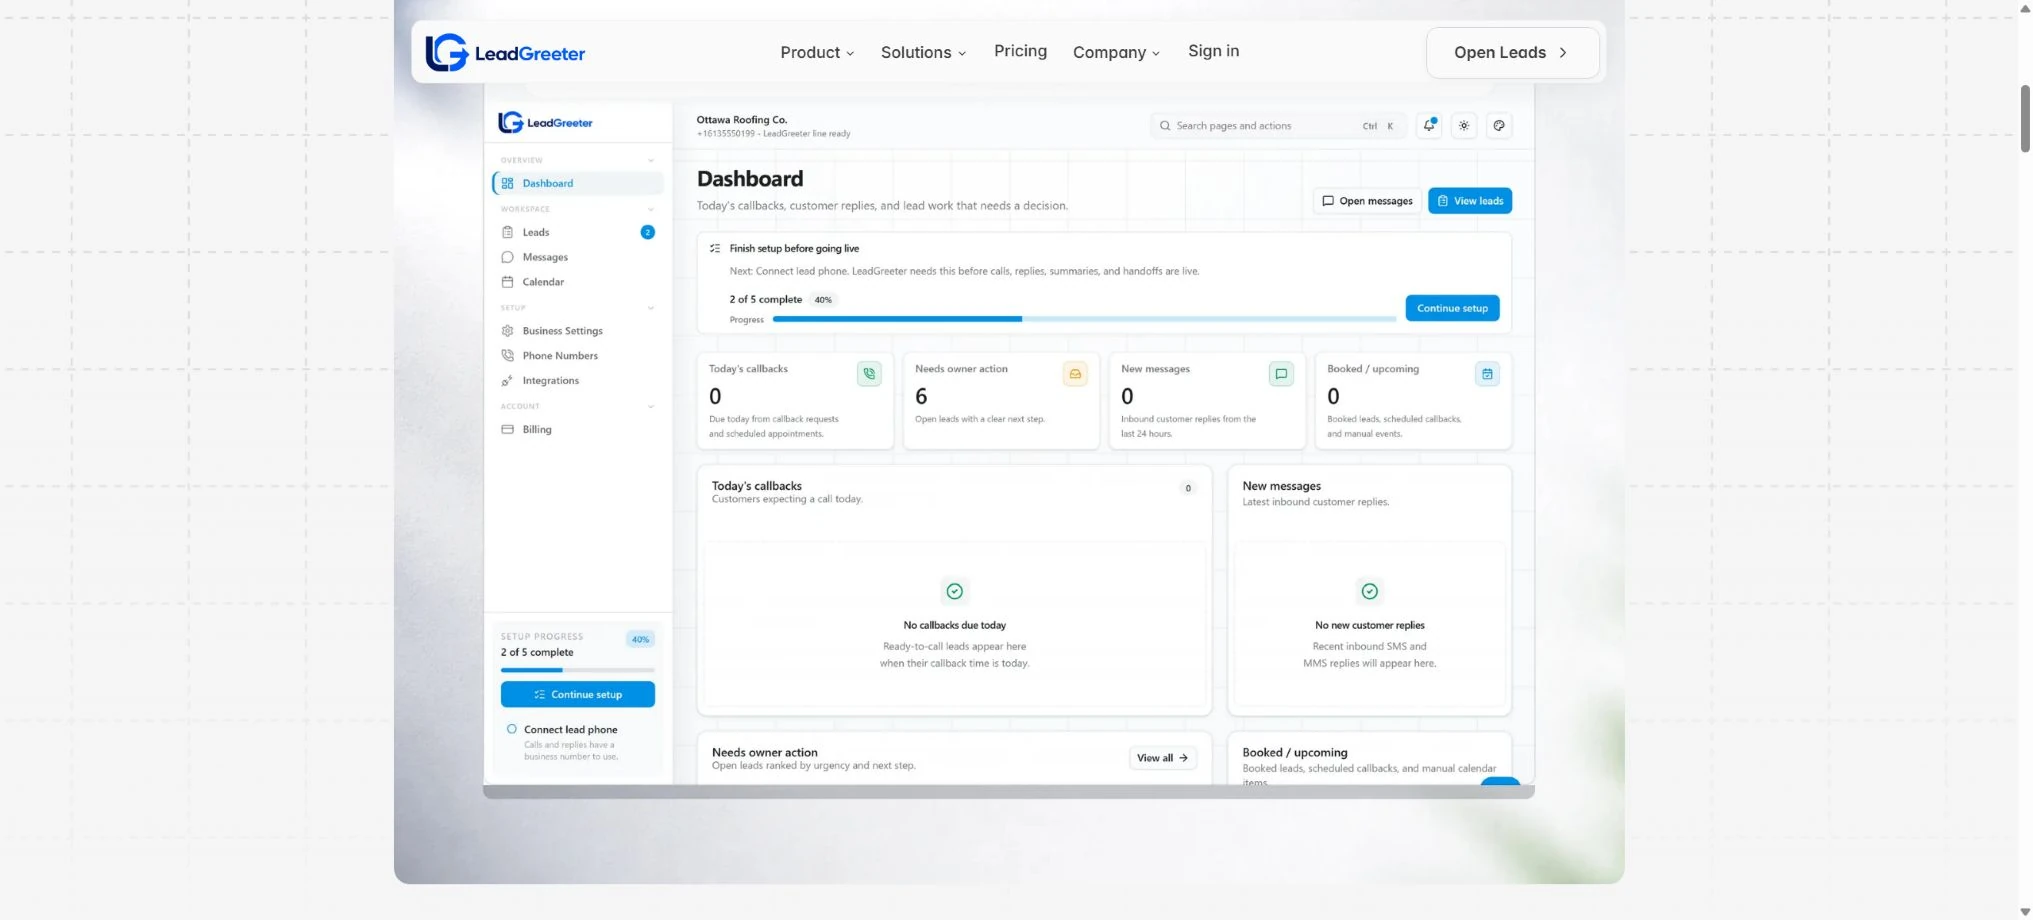Click the 40% badge in the setup banner
The image size is (2033, 920).
[x=823, y=300]
